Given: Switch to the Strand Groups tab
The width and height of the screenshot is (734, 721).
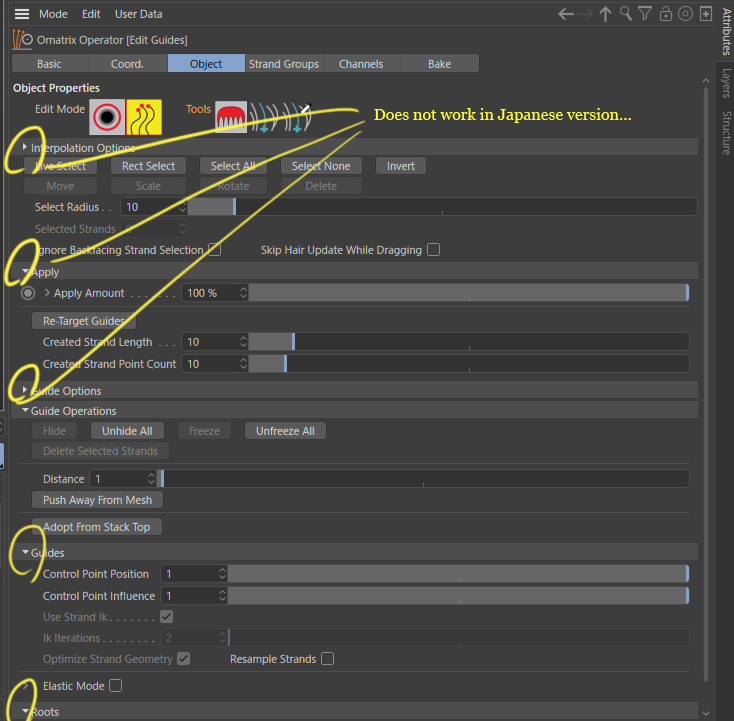Looking at the screenshot, I should pos(284,64).
